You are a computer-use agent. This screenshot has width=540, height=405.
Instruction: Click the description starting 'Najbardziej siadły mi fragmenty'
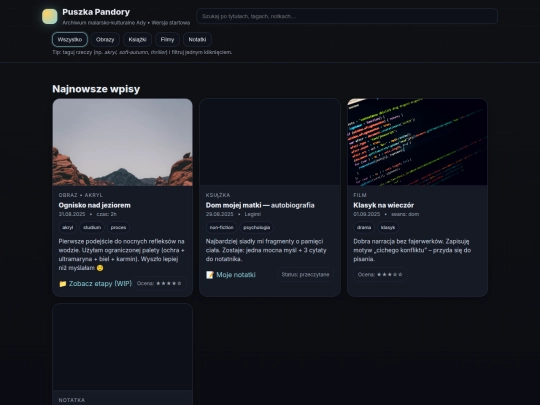click(266, 250)
